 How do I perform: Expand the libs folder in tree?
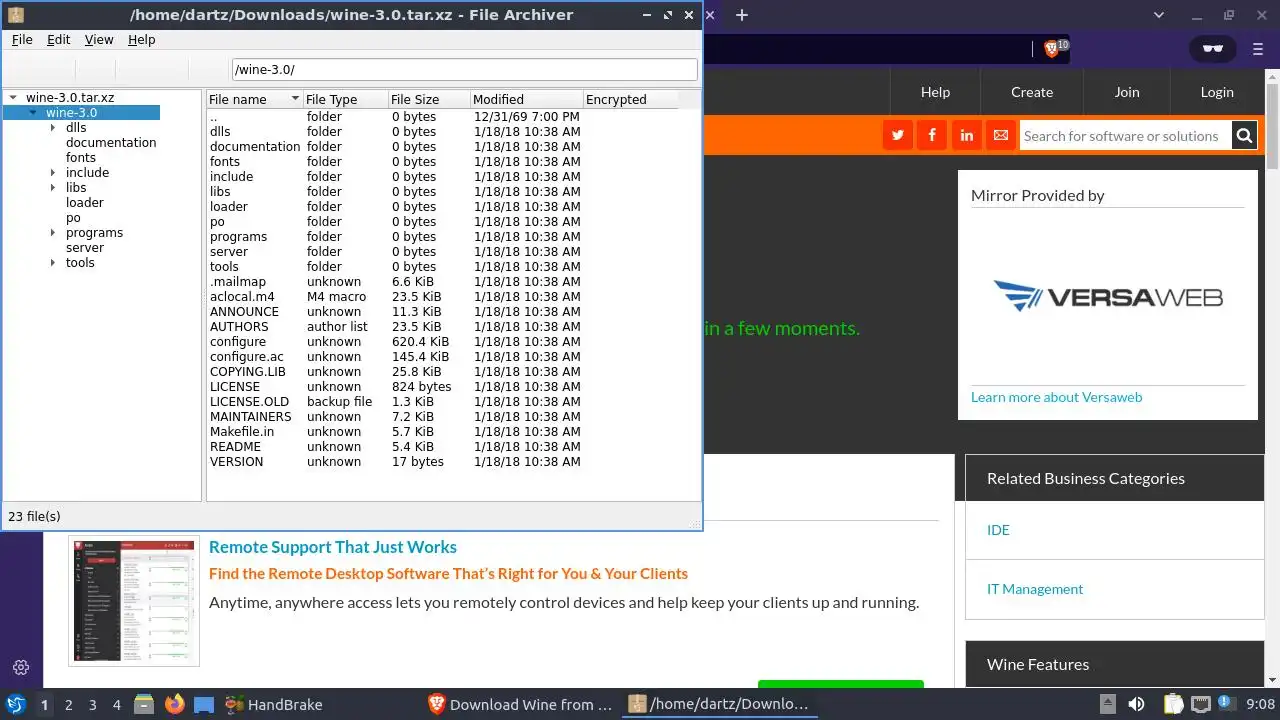[54, 188]
